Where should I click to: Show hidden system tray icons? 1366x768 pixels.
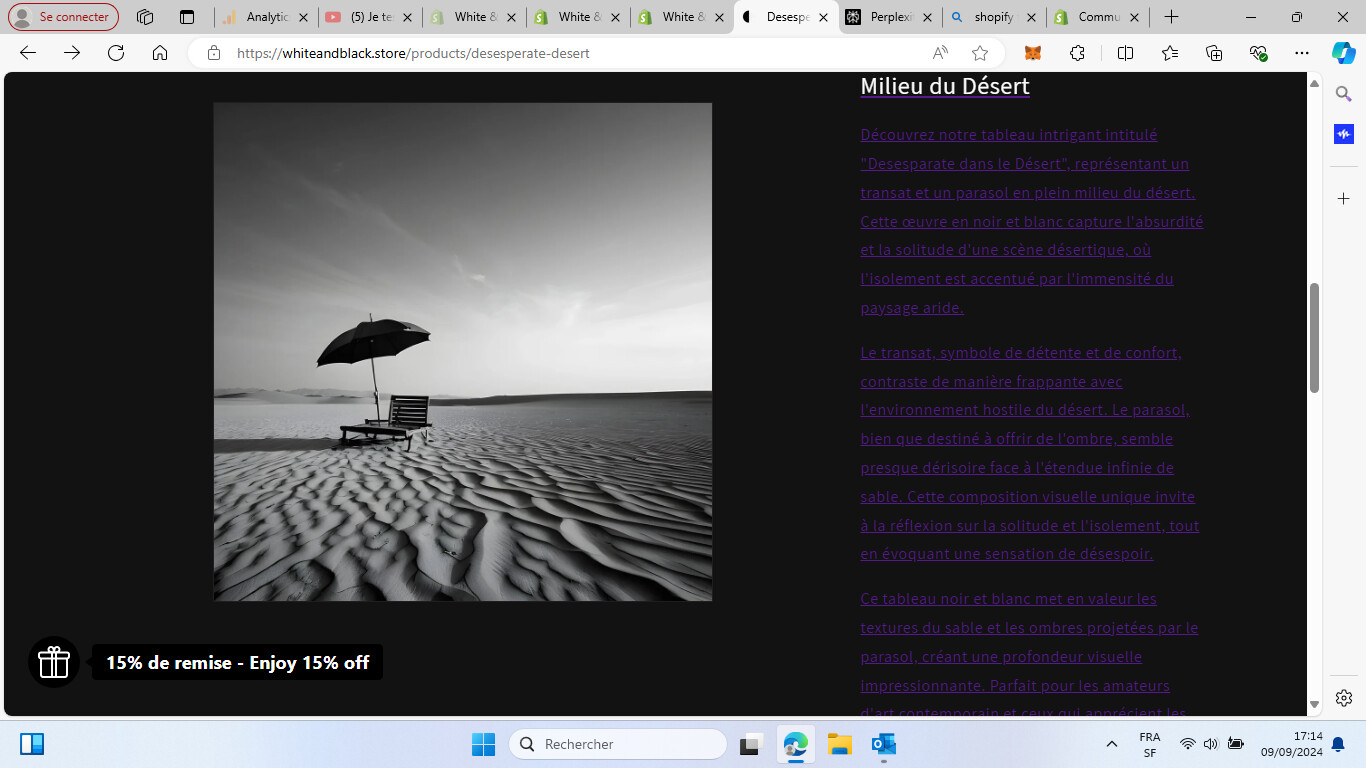pyautogui.click(x=1112, y=744)
